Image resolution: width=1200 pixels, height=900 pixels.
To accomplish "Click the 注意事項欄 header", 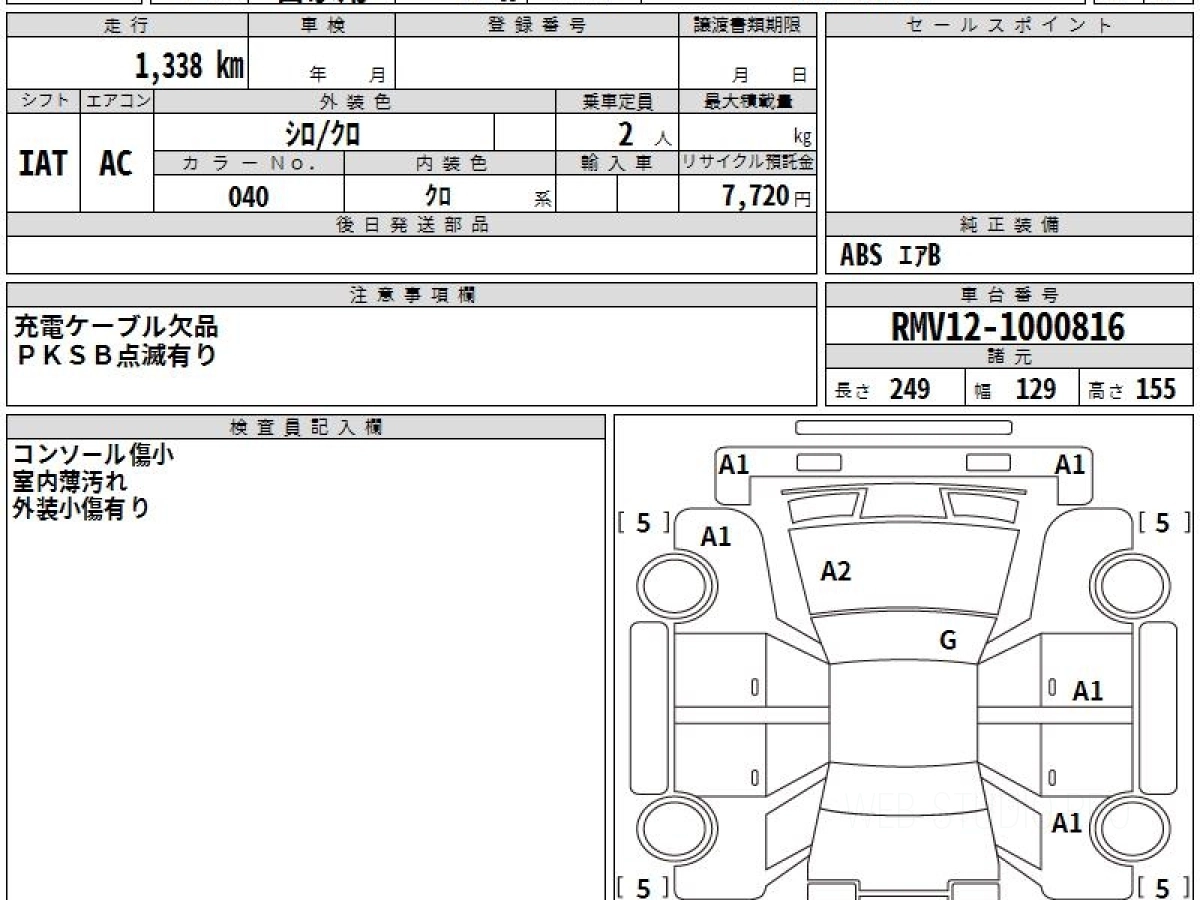I will [x=412, y=295].
